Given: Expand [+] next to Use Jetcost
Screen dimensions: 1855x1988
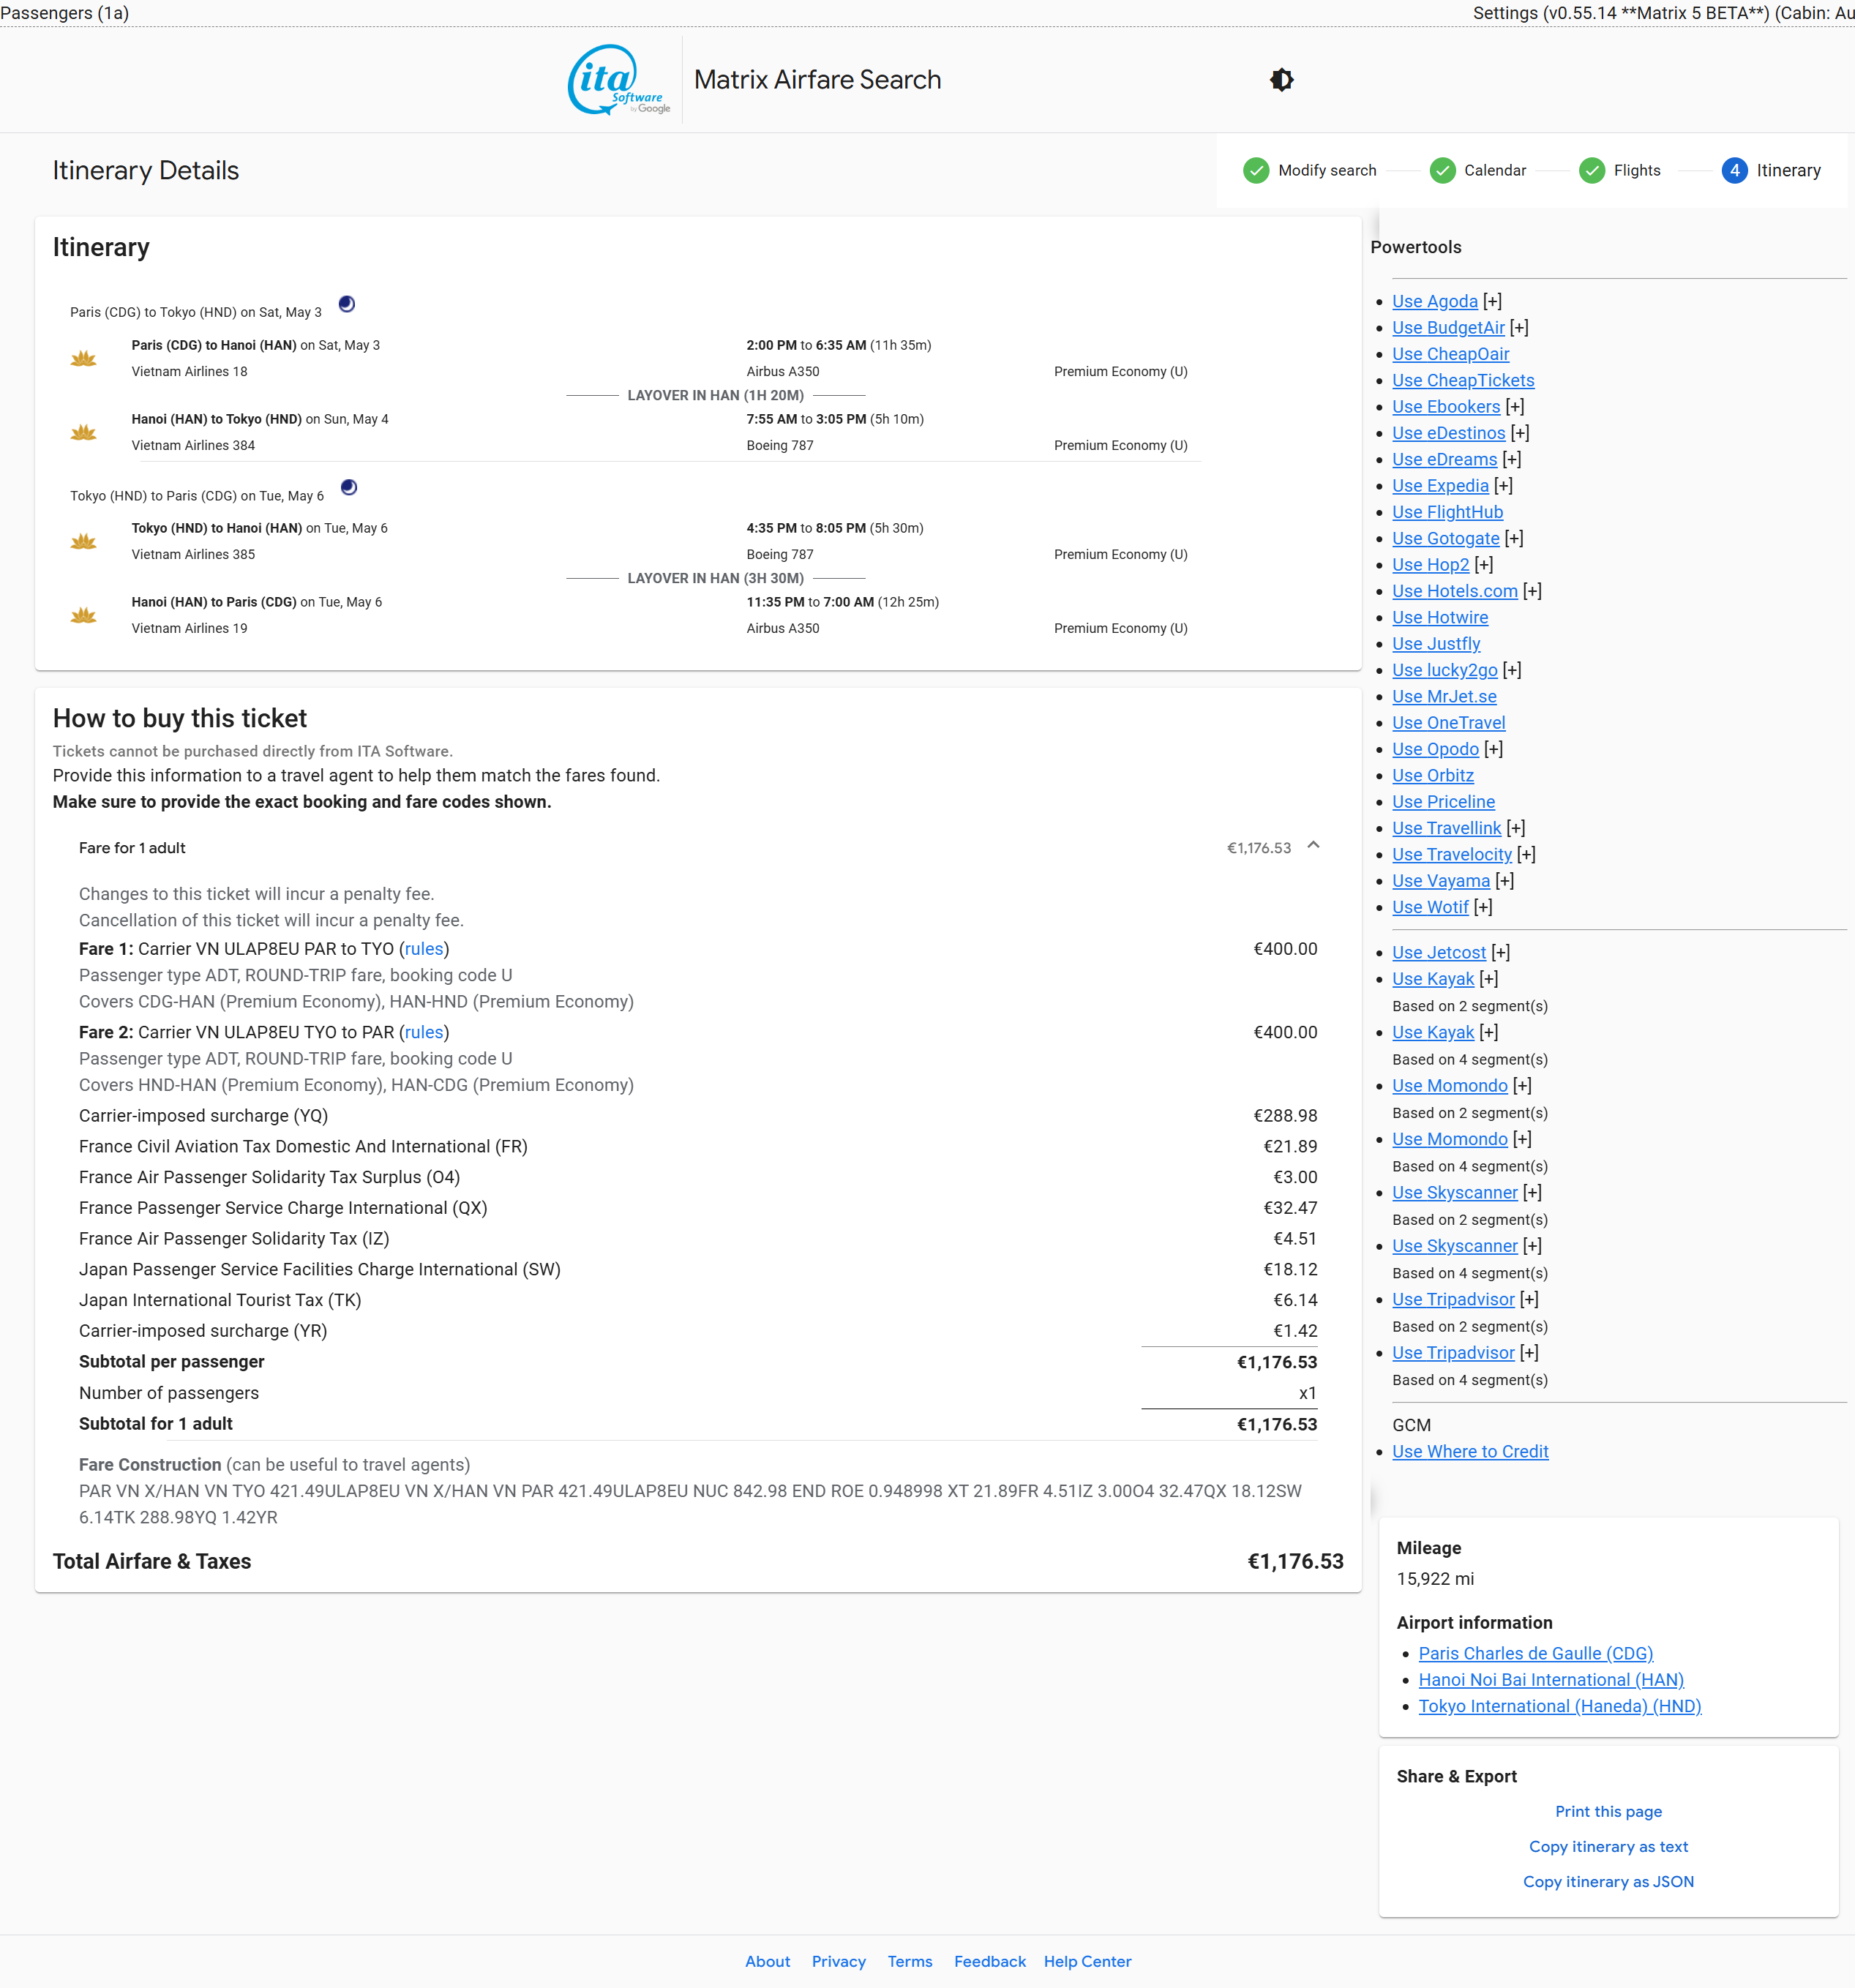Looking at the screenshot, I should 1500,952.
